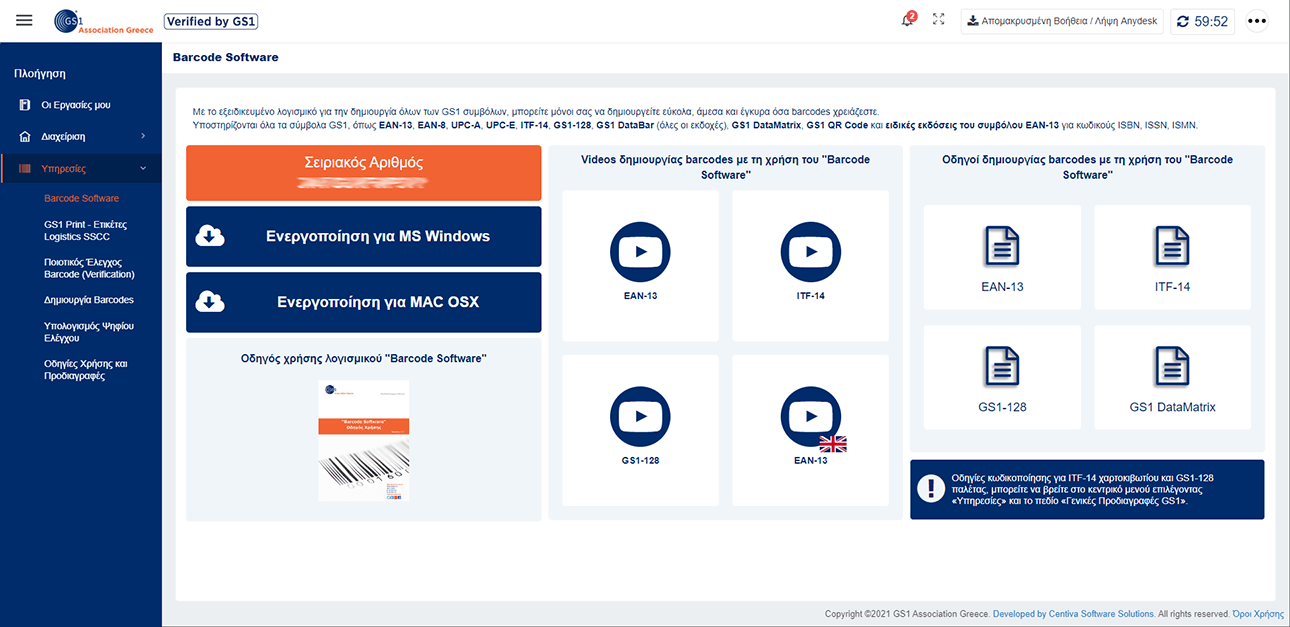Play the EAN-13 video
The image size is (1290, 627).
point(640,252)
